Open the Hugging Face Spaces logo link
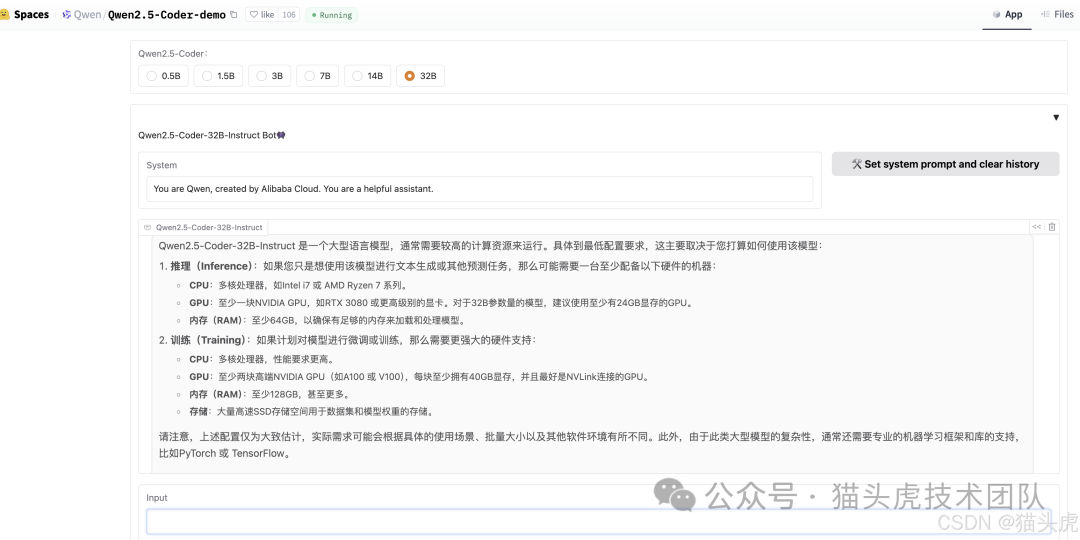This screenshot has height=540, width=1080. pyautogui.click(x=5, y=14)
